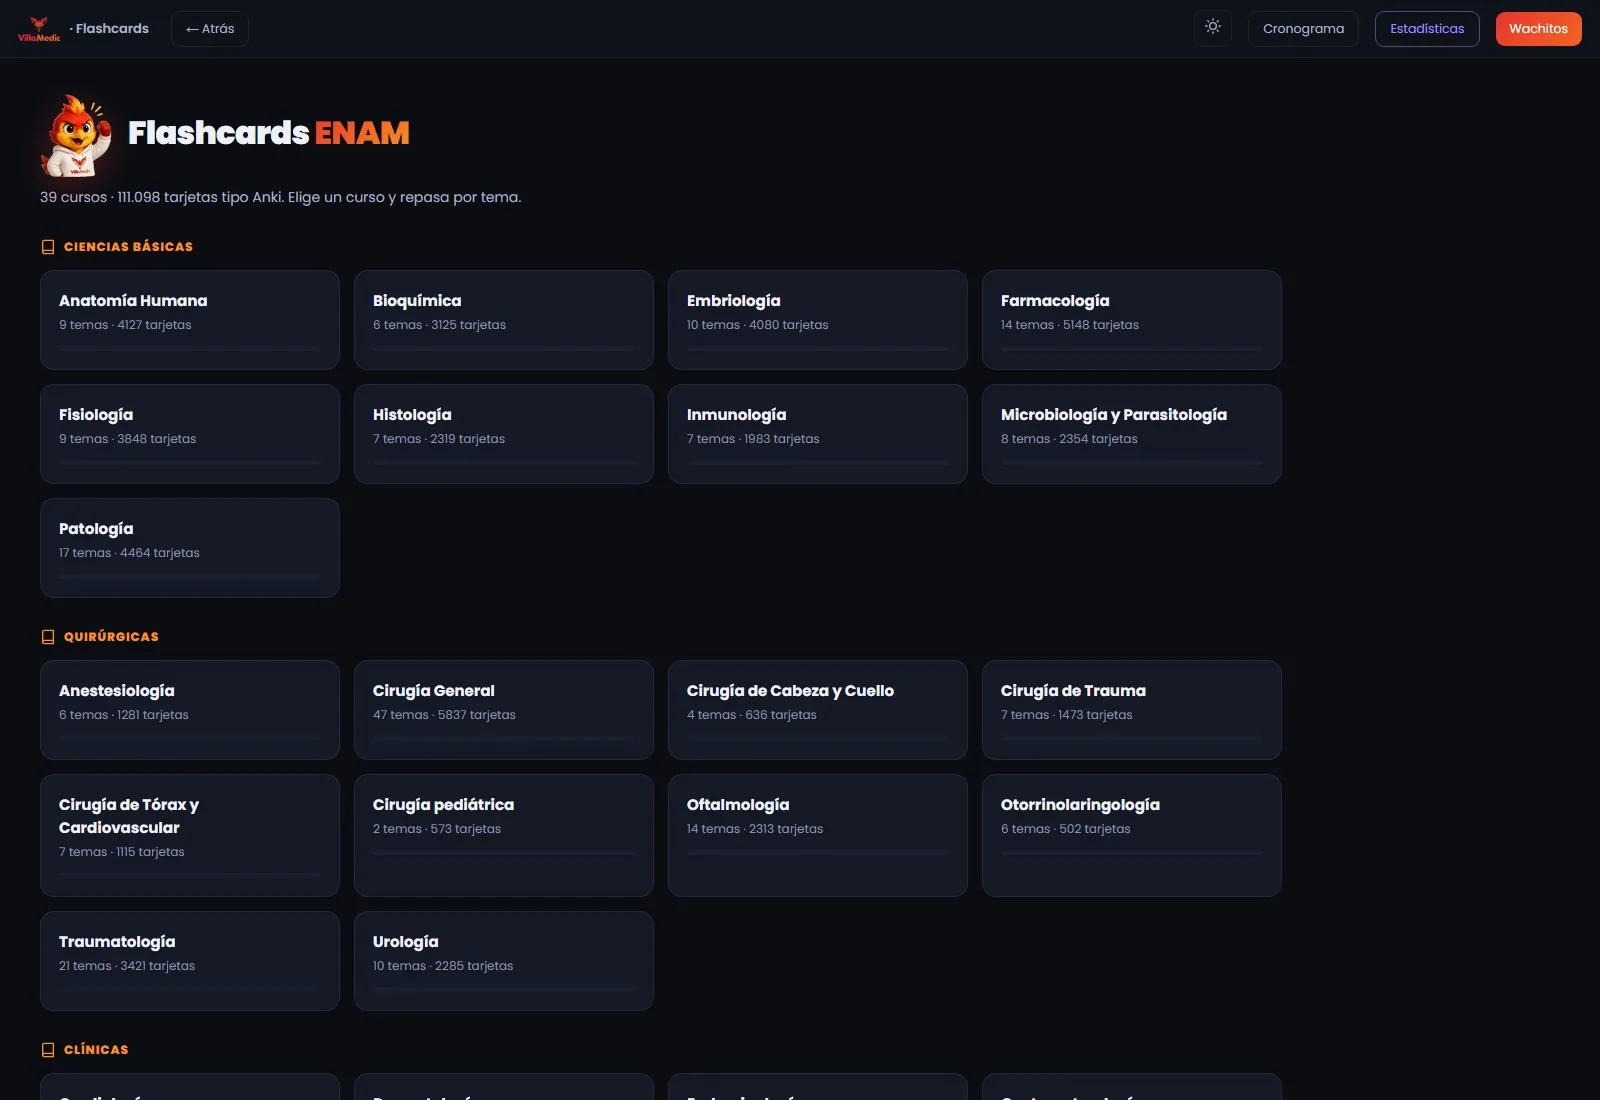Screen dimensions: 1600x1100
Task: Select the Anestesiología course card
Action: 190,710
